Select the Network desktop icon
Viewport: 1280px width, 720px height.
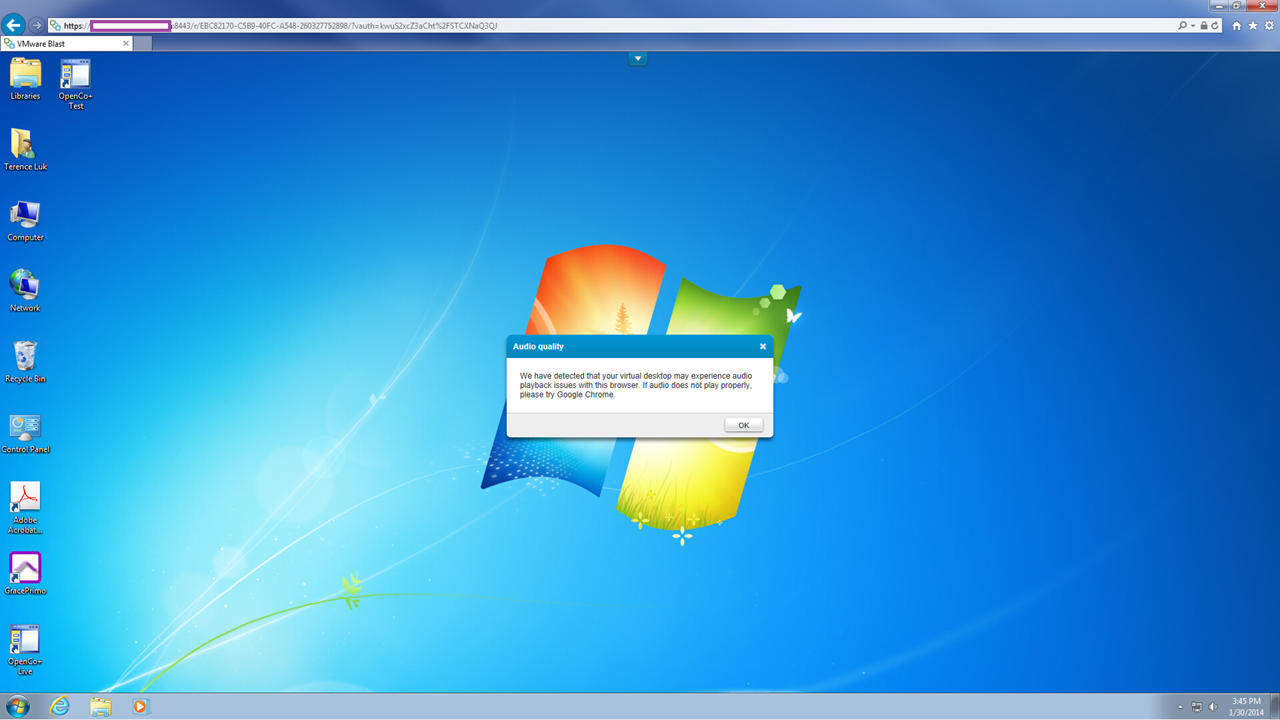click(25, 291)
